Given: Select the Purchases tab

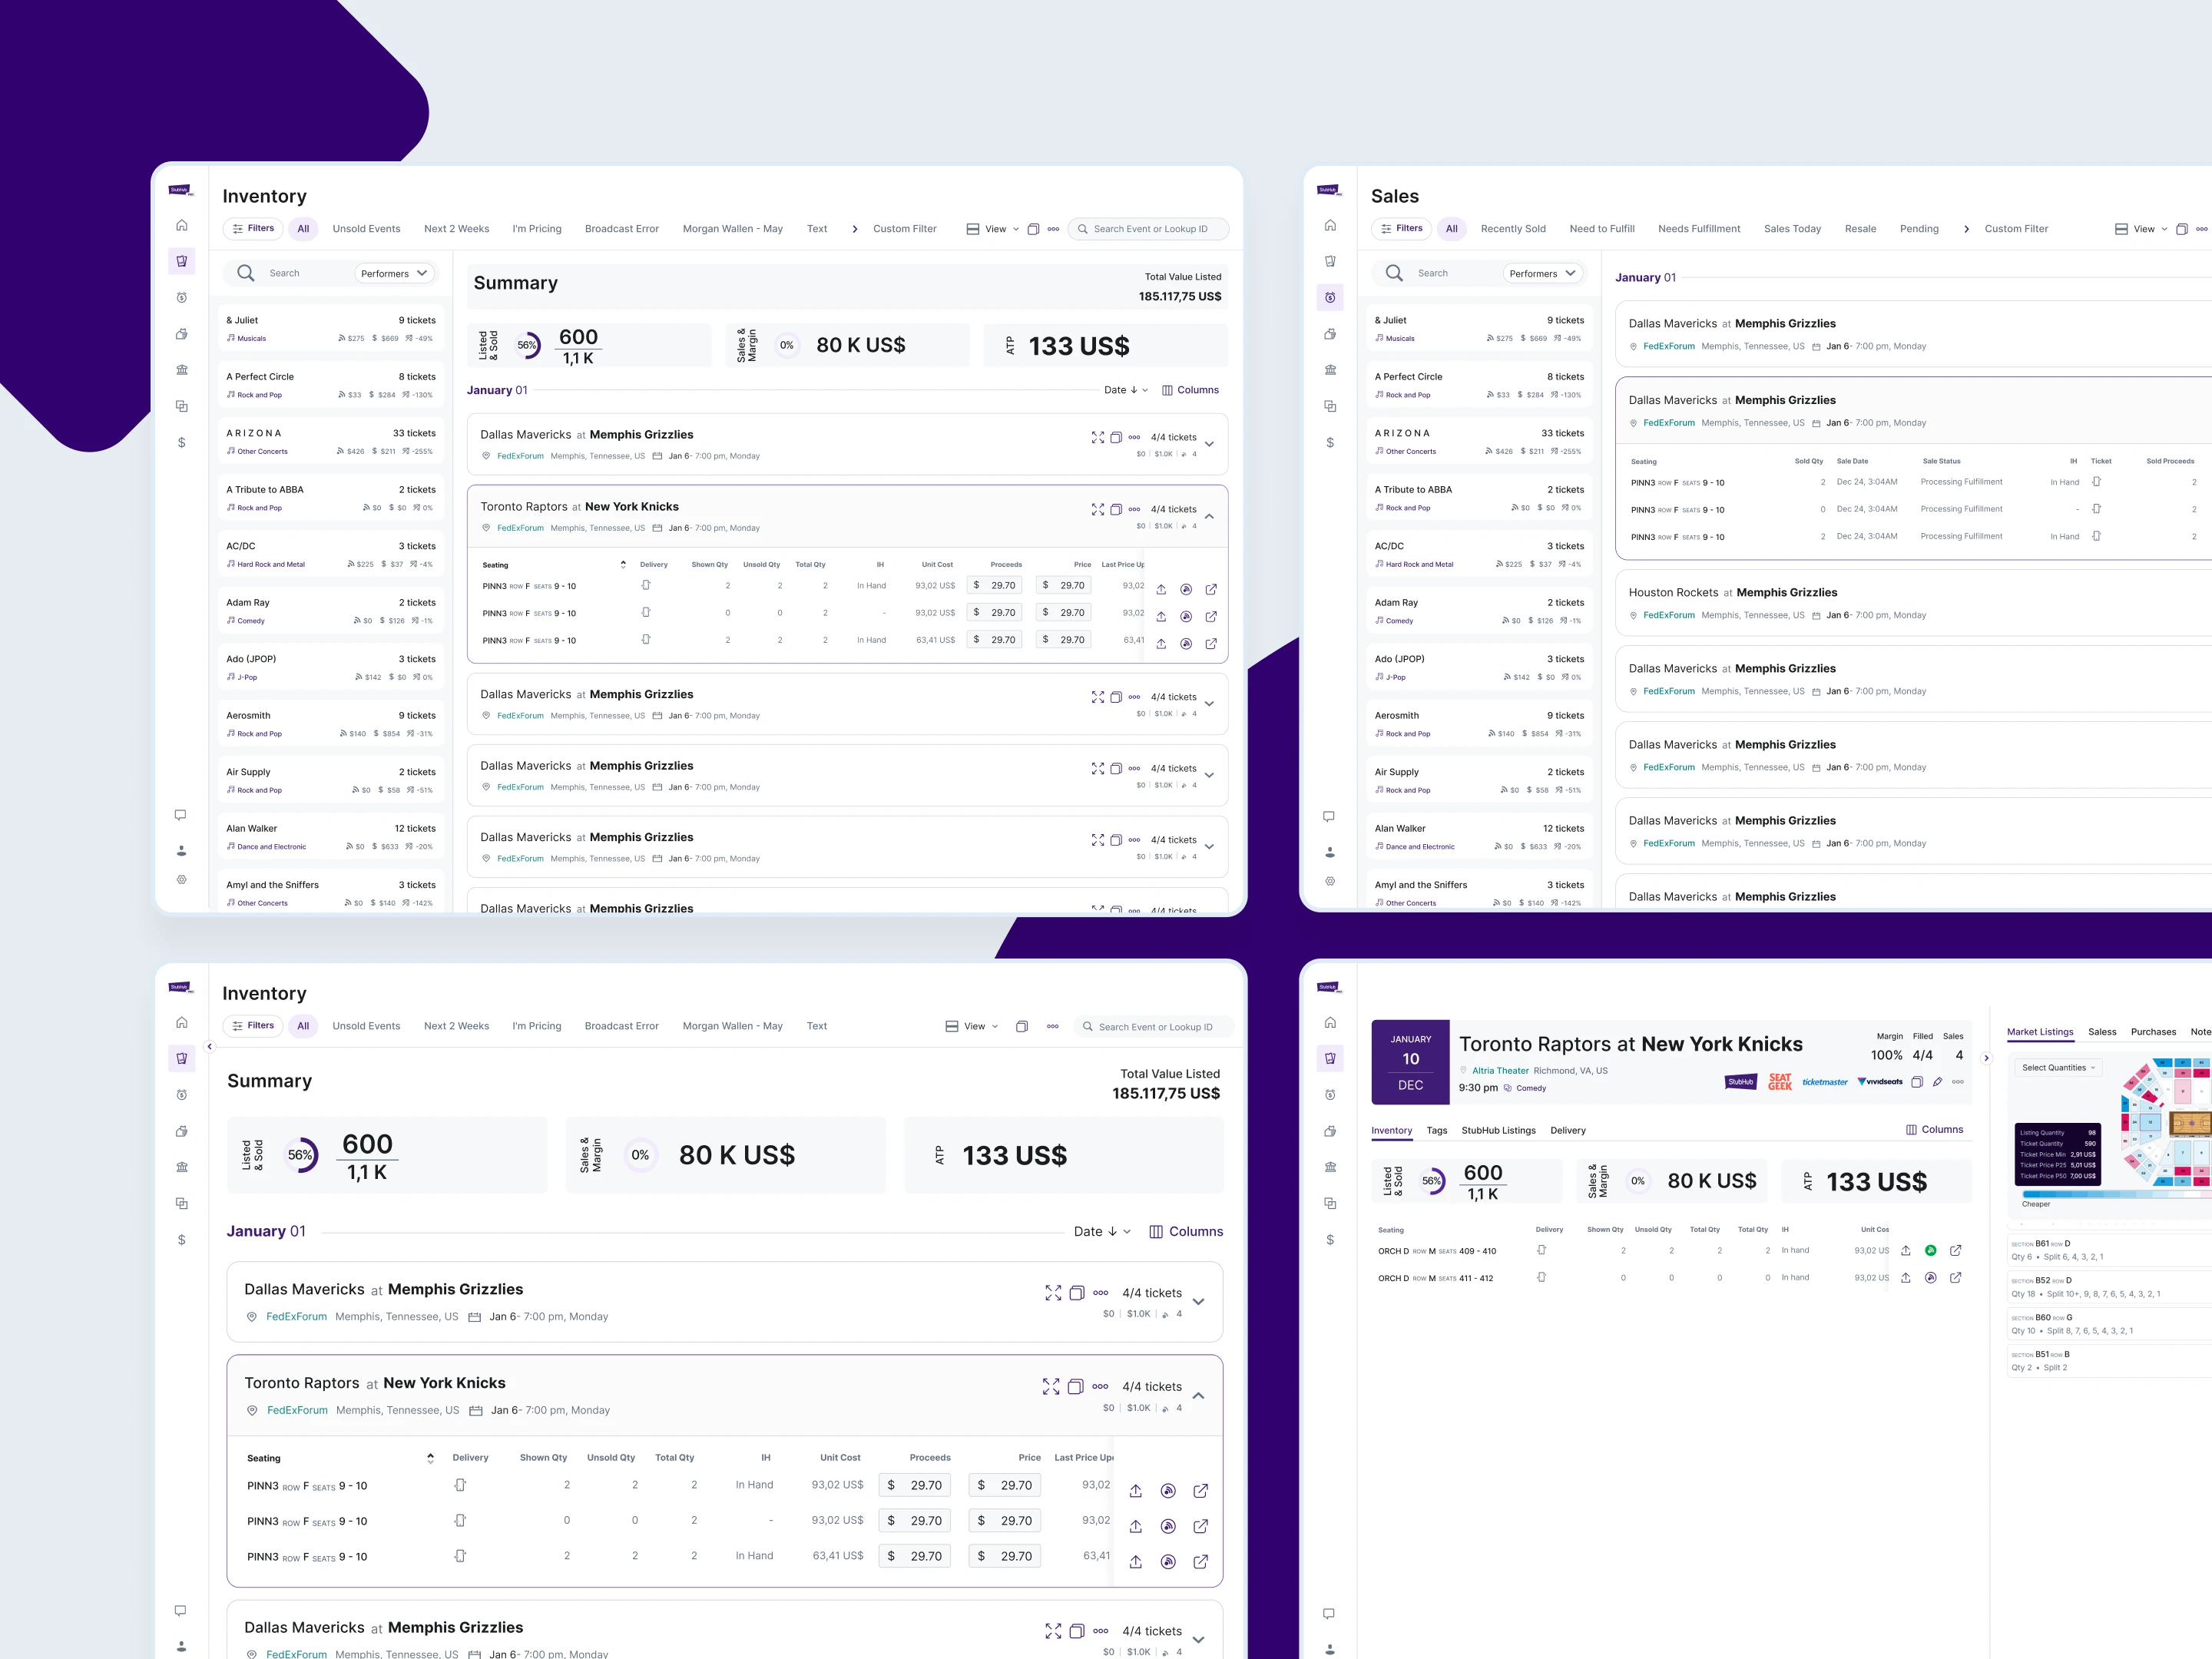Looking at the screenshot, I should point(2152,1032).
